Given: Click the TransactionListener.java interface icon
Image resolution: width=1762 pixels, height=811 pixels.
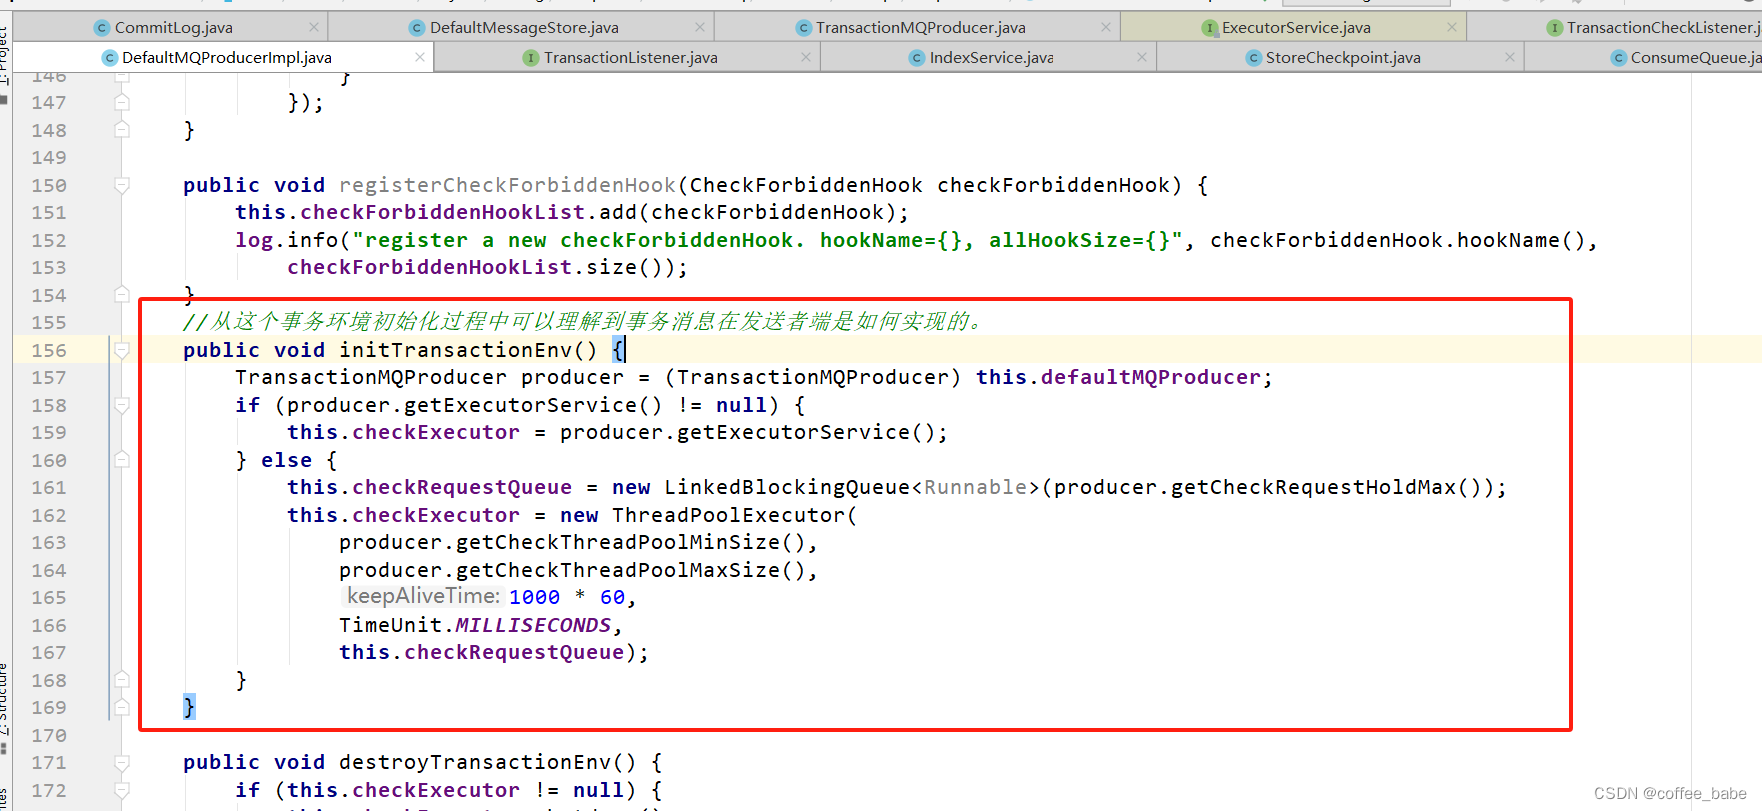Looking at the screenshot, I should pyautogui.click(x=531, y=58).
